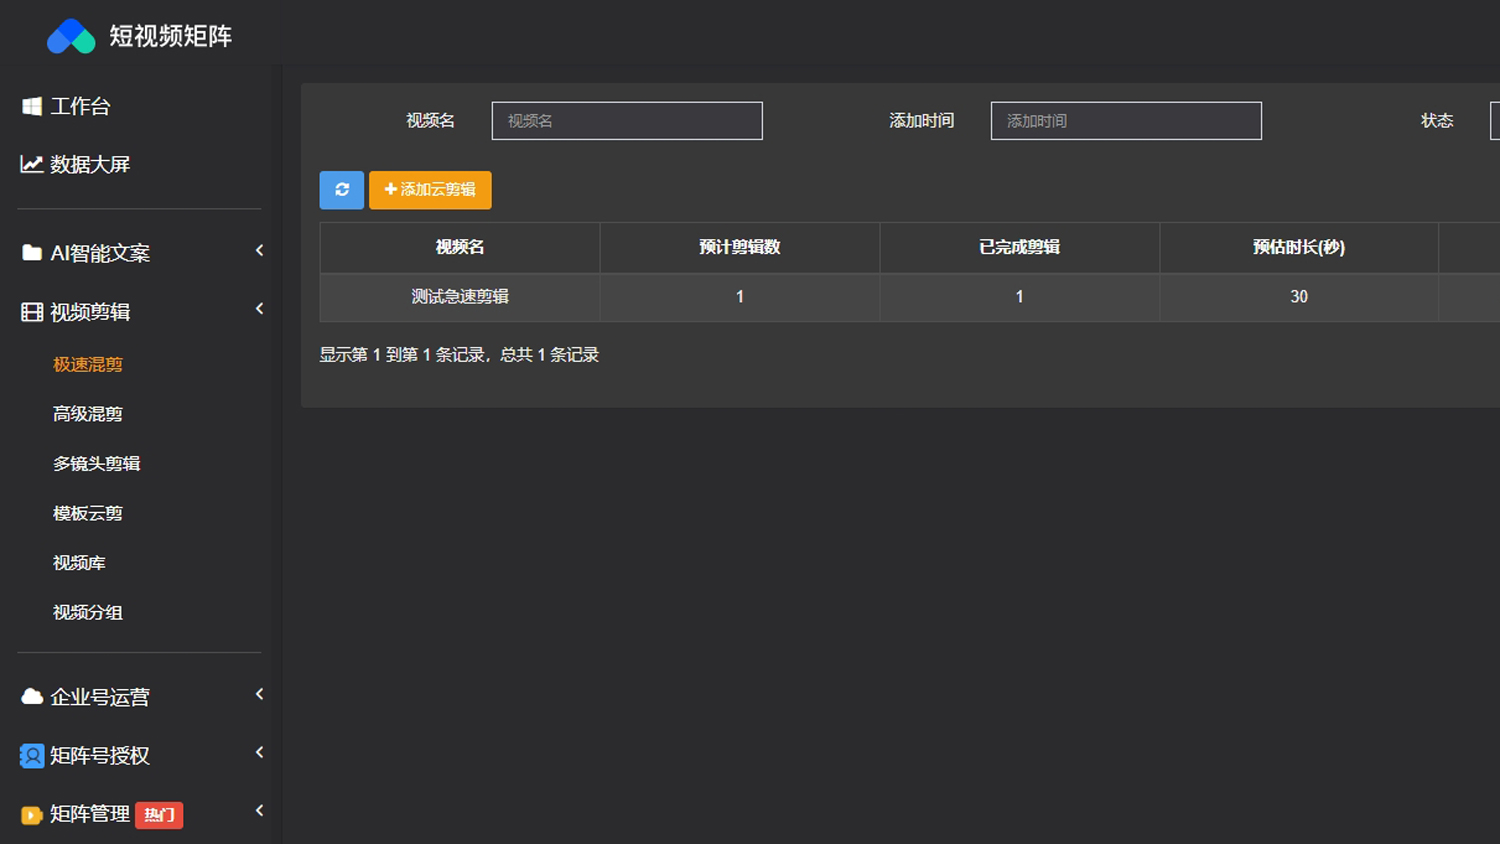Select 极速混剪 in the sidebar
Viewport: 1500px width, 844px height.
coord(88,364)
